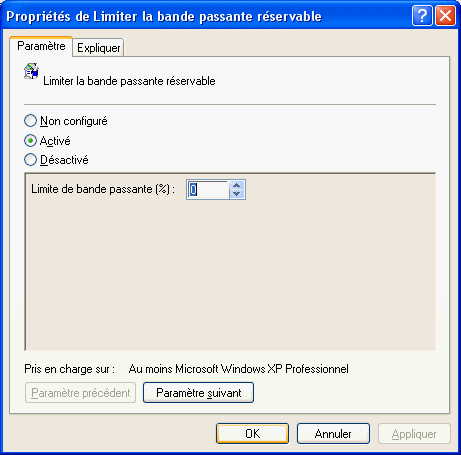
Task: Click the Limite de bande passante label
Action: click(103, 189)
